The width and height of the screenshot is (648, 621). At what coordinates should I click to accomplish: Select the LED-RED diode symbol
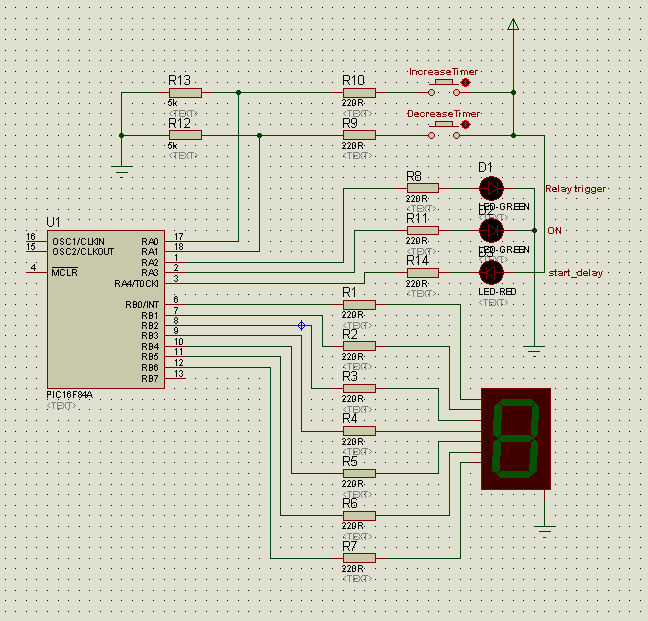[x=491, y=273]
